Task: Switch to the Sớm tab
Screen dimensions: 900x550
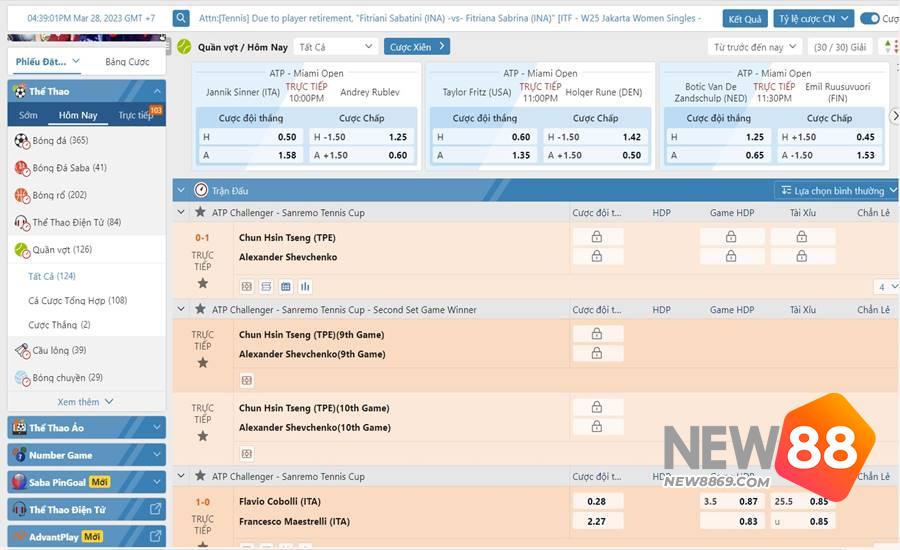Action: [x=28, y=115]
